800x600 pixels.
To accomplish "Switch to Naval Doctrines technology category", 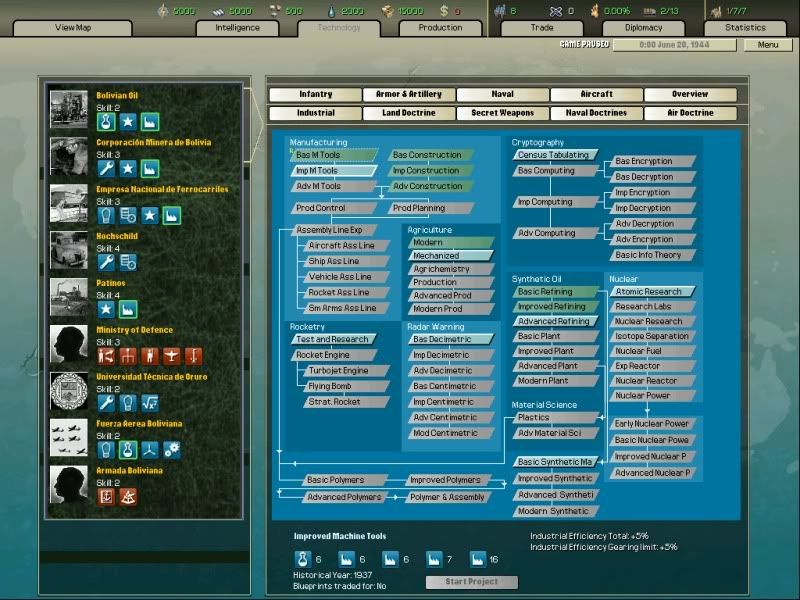I will [596, 113].
